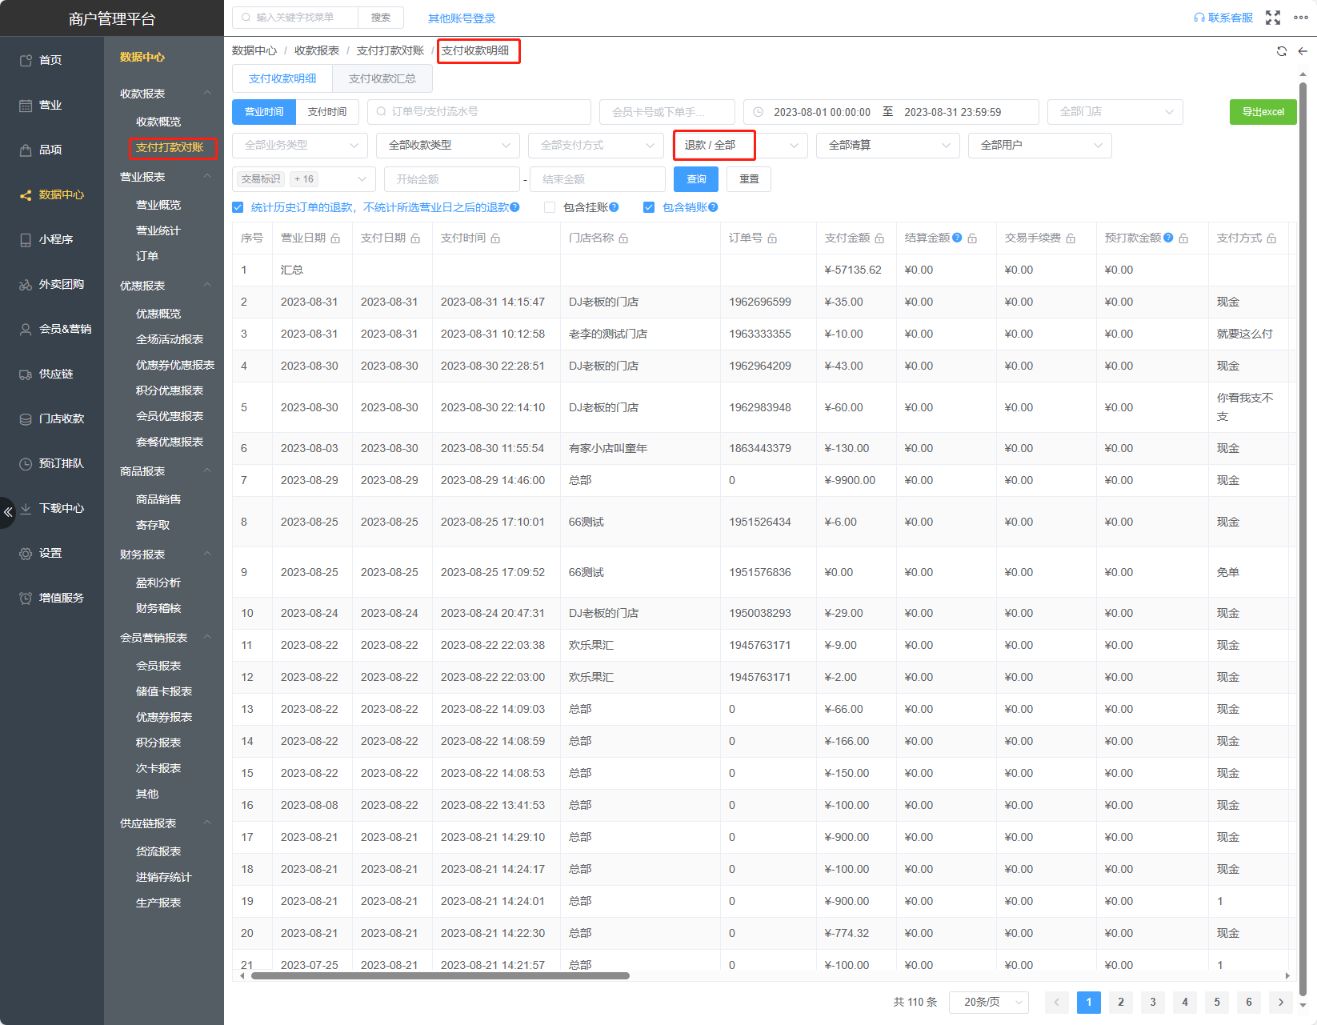Image resolution: width=1317 pixels, height=1025 pixels.
Task: Click the 查询 search button
Action: (696, 179)
